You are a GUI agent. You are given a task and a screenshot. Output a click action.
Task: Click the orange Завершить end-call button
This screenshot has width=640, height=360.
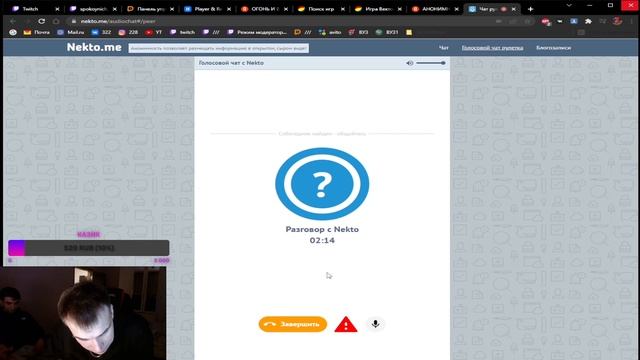coord(293,324)
